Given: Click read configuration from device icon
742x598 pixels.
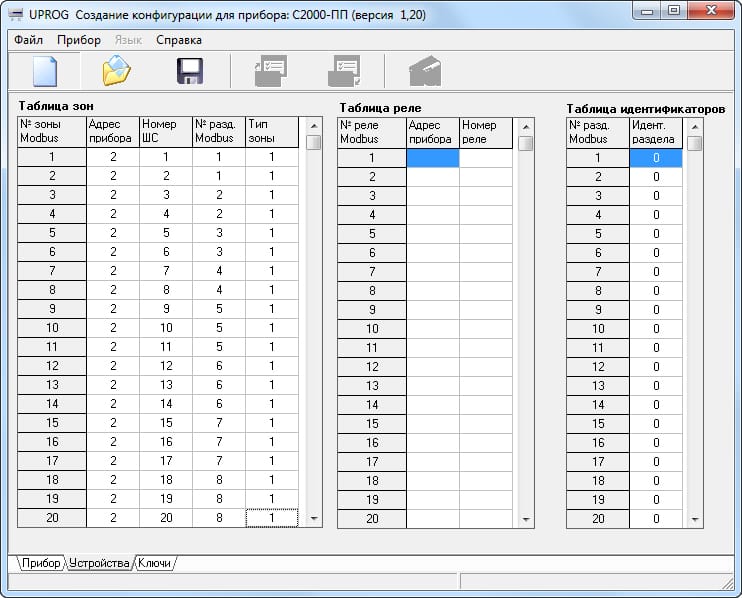Looking at the screenshot, I should [x=271, y=71].
